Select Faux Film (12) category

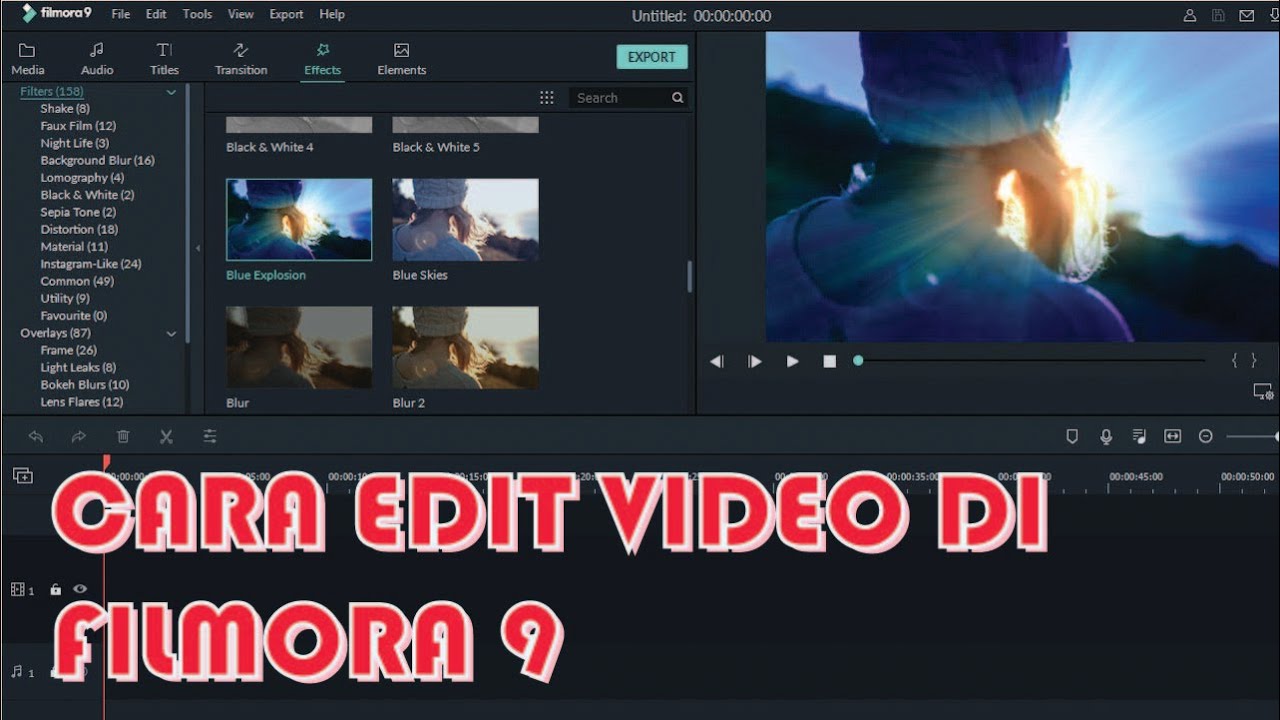[78, 126]
